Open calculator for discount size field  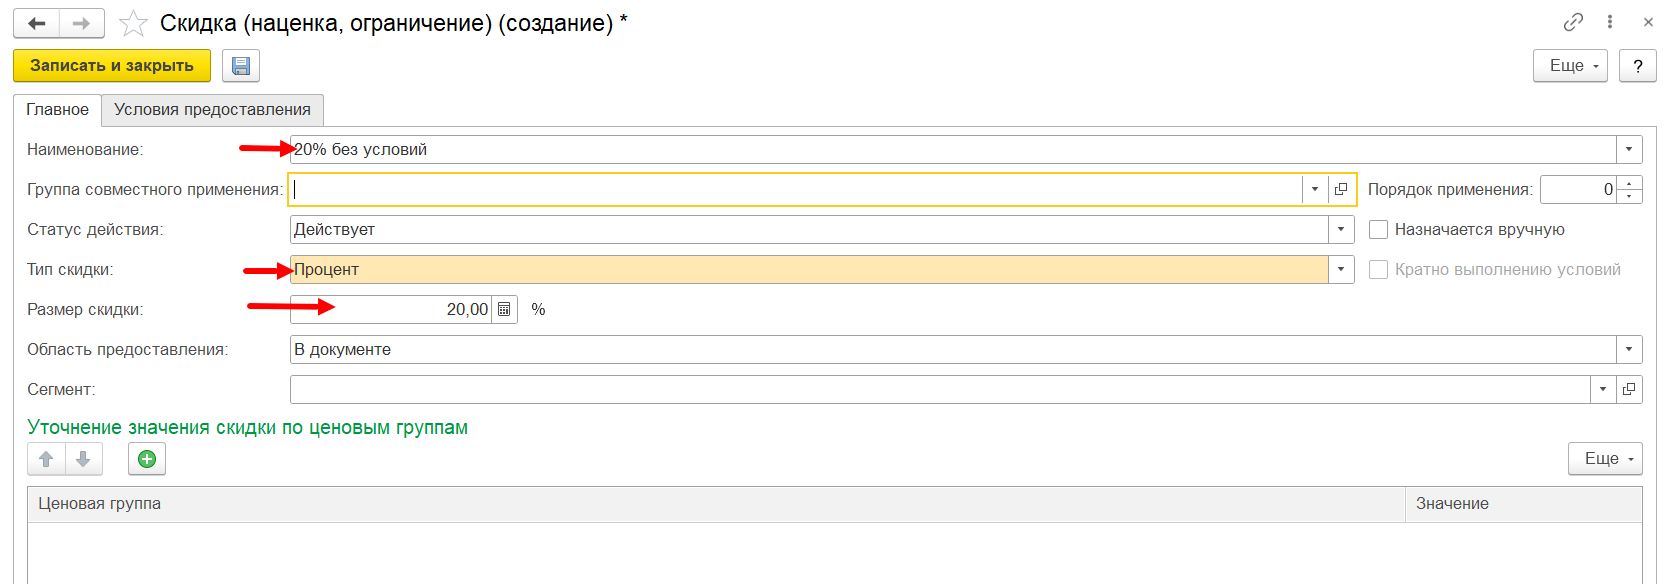tap(504, 310)
